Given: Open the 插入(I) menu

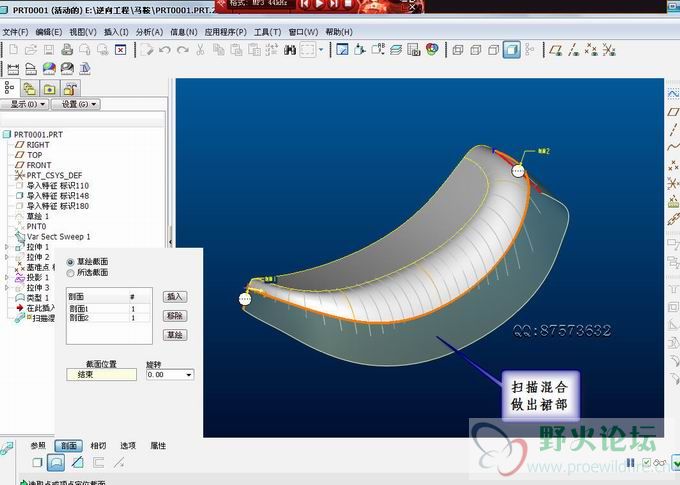Looking at the screenshot, I should [116, 32].
